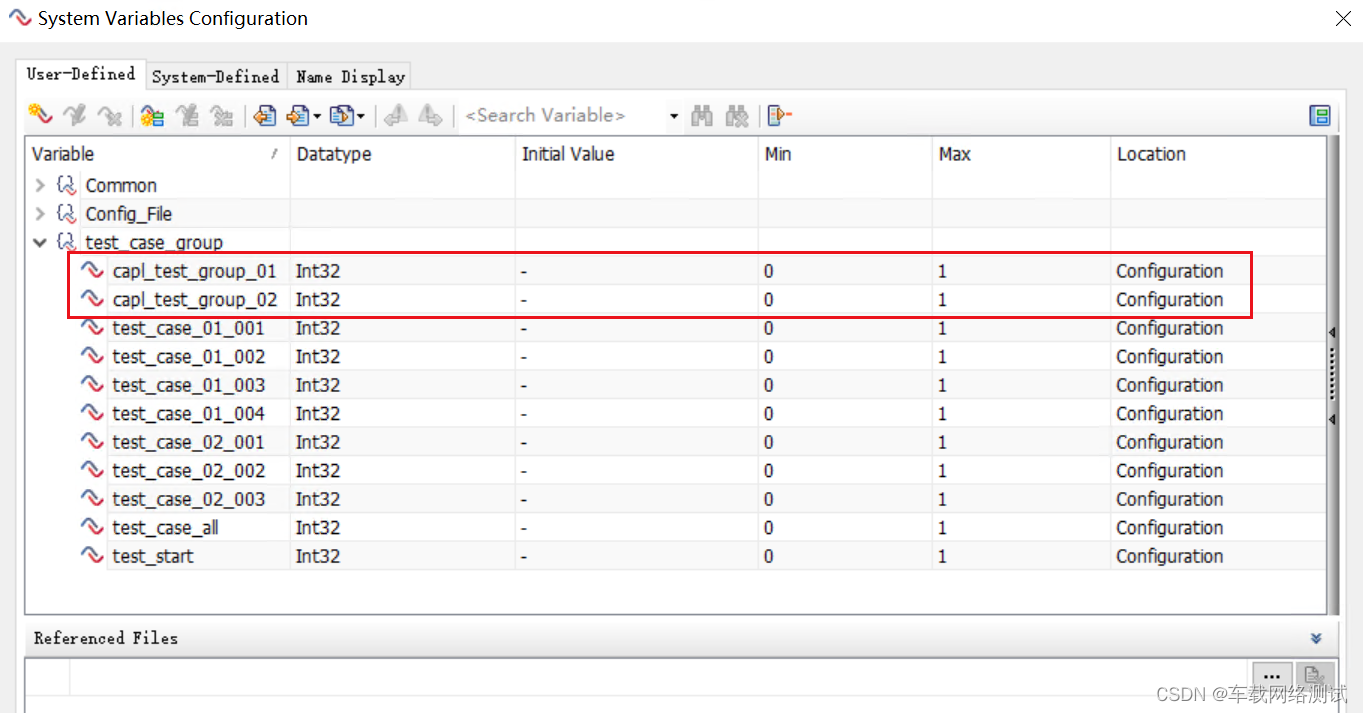This screenshot has width=1363, height=713.
Task: Click the new namespace icon
Action: (x=152, y=115)
